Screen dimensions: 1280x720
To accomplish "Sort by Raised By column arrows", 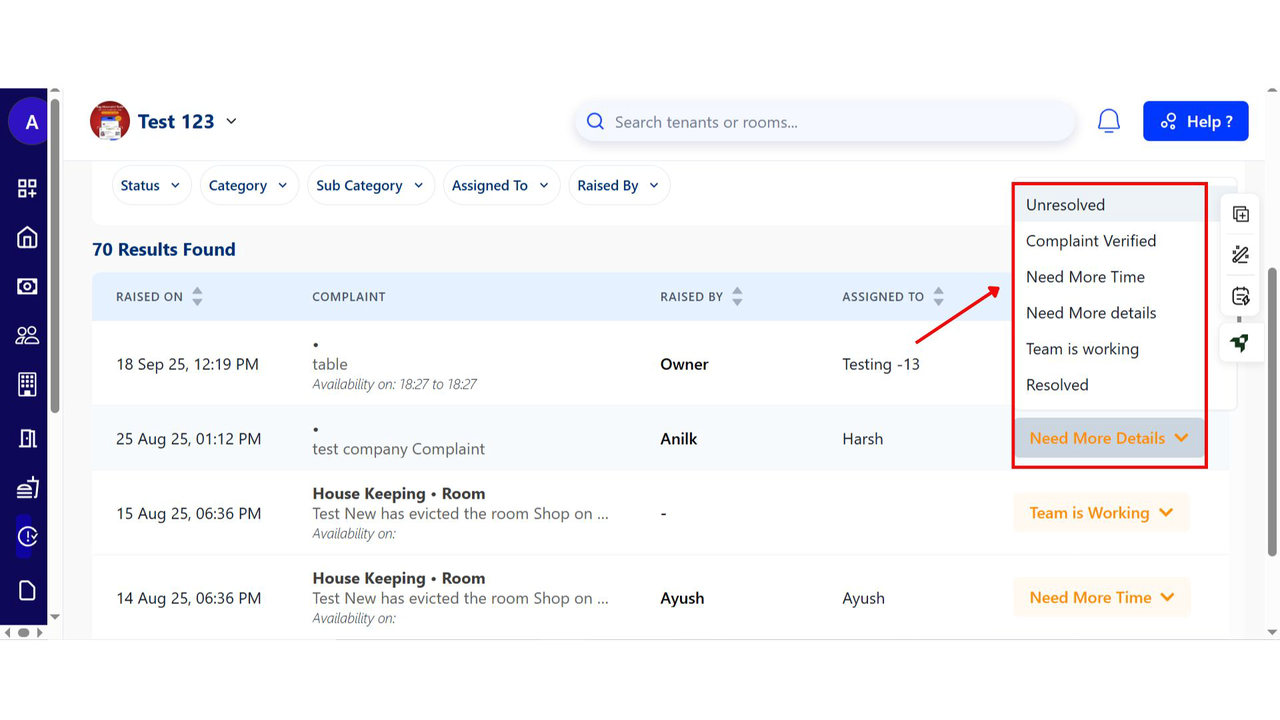I will [737, 296].
